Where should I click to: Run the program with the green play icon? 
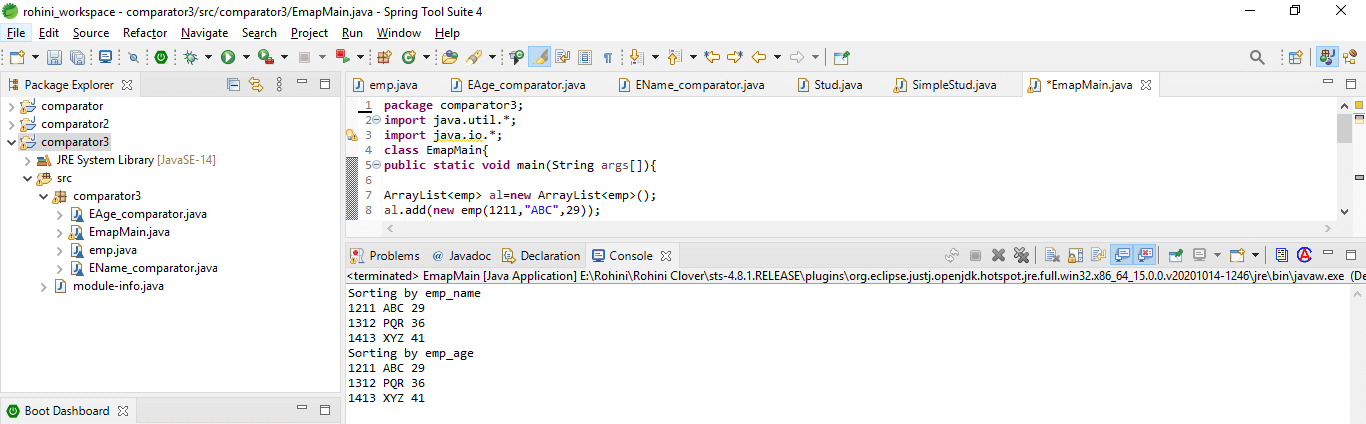tap(228, 58)
